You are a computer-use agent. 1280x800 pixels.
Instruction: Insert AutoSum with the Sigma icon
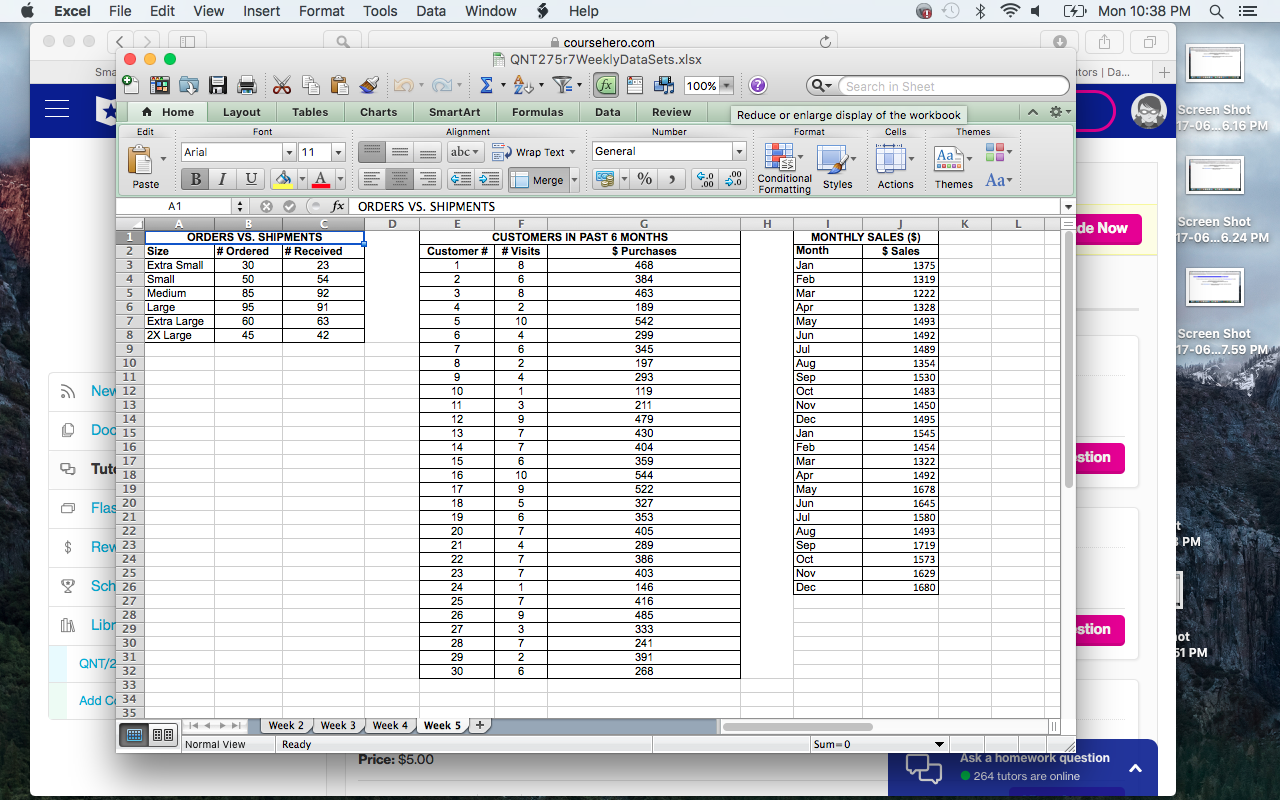point(486,86)
